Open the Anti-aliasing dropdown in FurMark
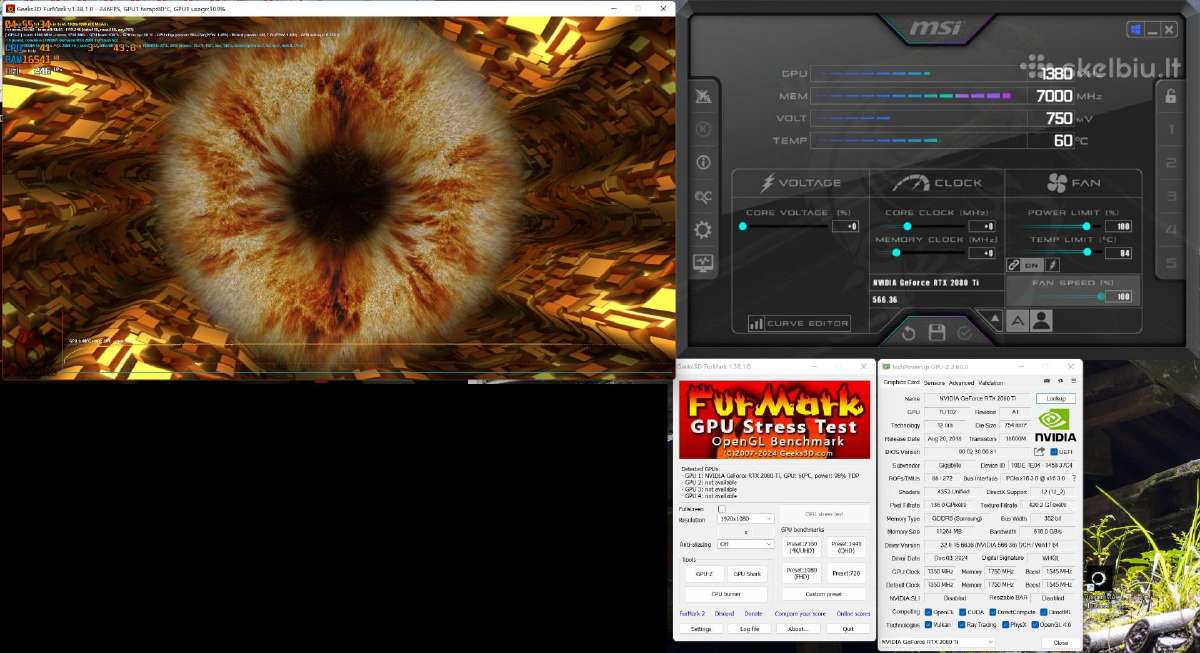 (x=746, y=544)
